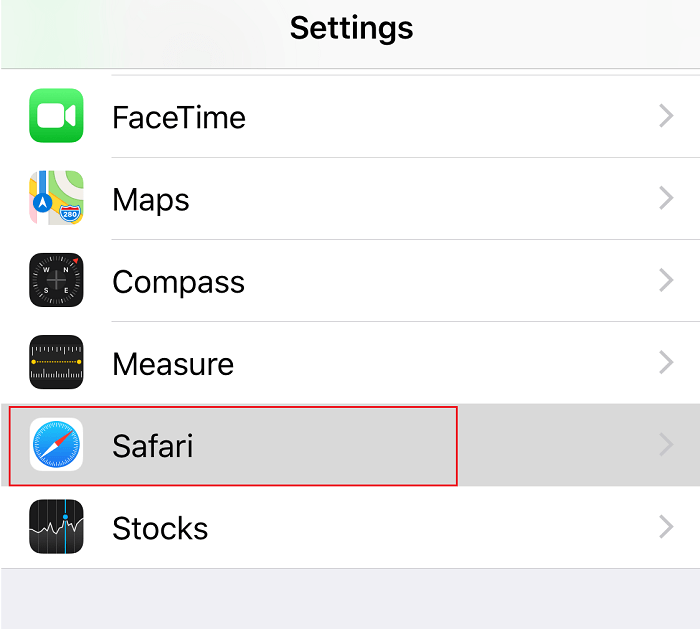Tap the blue Safari compass icon

click(x=56, y=445)
